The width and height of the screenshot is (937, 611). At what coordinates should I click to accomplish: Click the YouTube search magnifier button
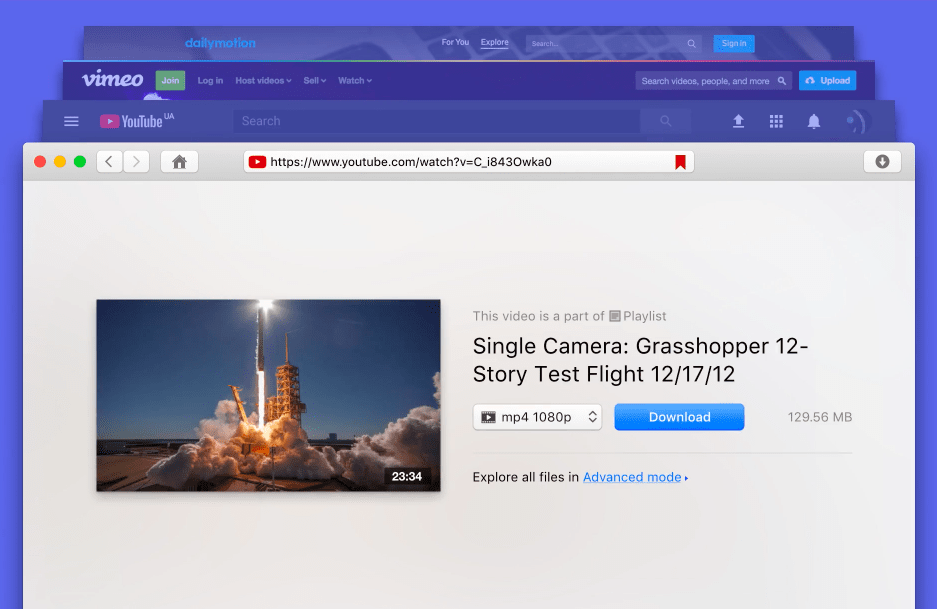pos(666,121)
